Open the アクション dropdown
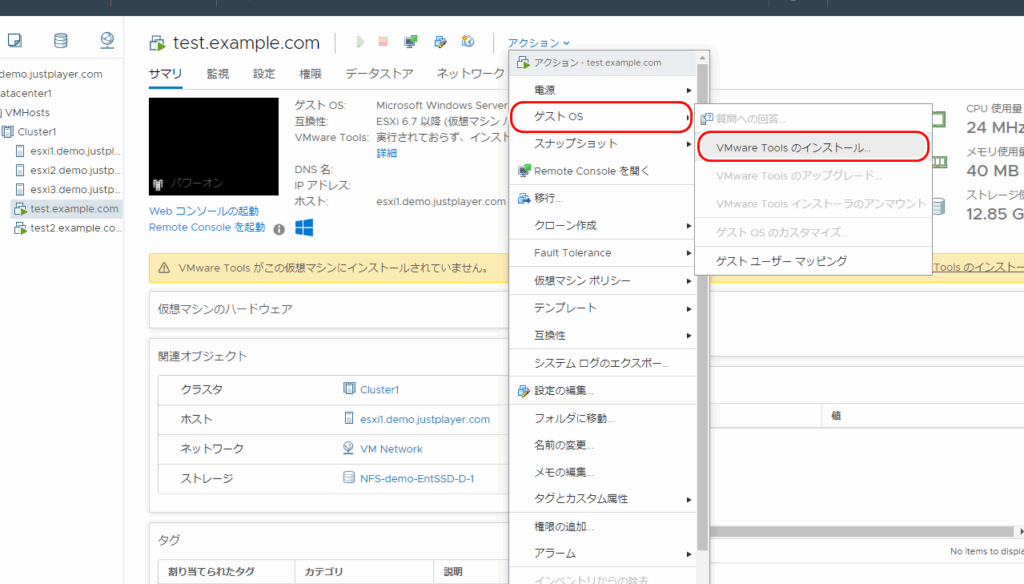Screen dimensions: 1024x584 (x=539, y=43)
